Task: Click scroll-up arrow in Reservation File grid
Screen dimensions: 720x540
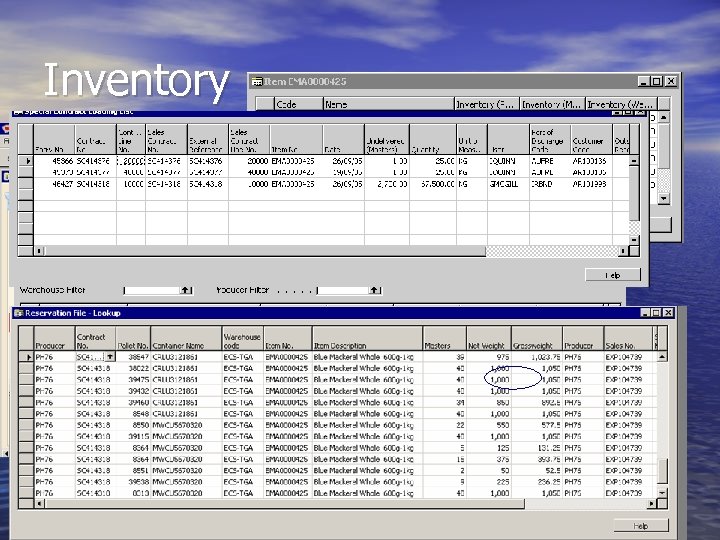Action: point(662,357)
